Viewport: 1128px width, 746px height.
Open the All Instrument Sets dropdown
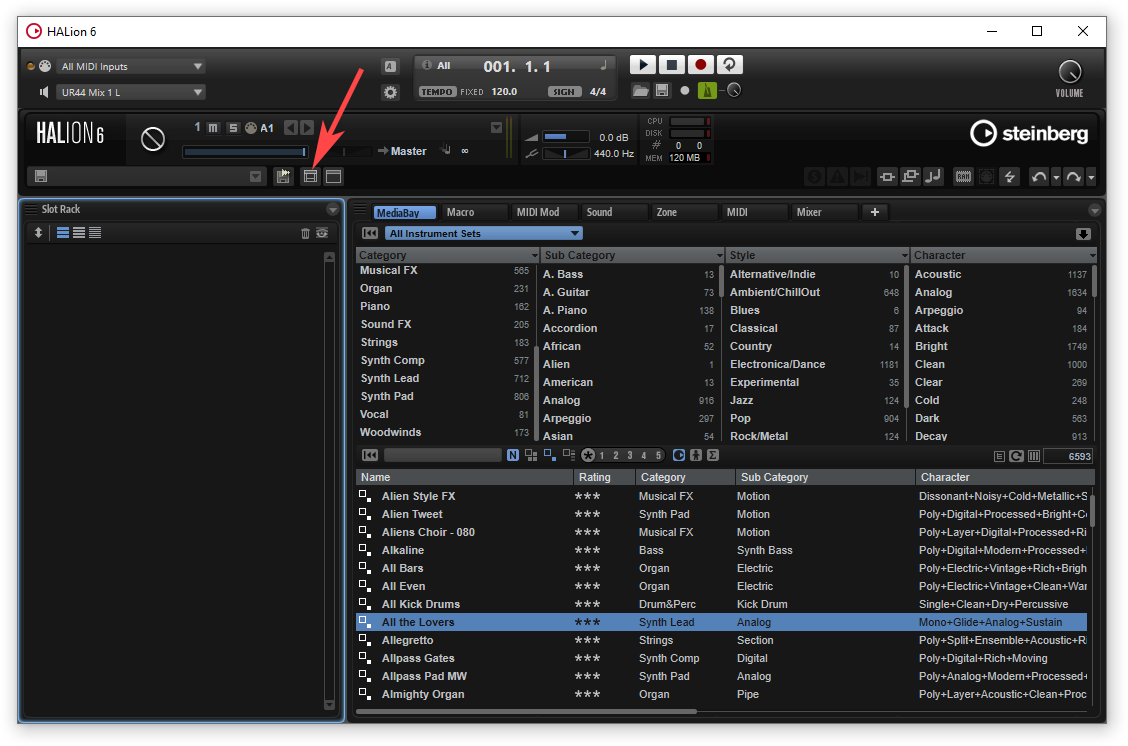pyautogui.click(x=483, y=233)
